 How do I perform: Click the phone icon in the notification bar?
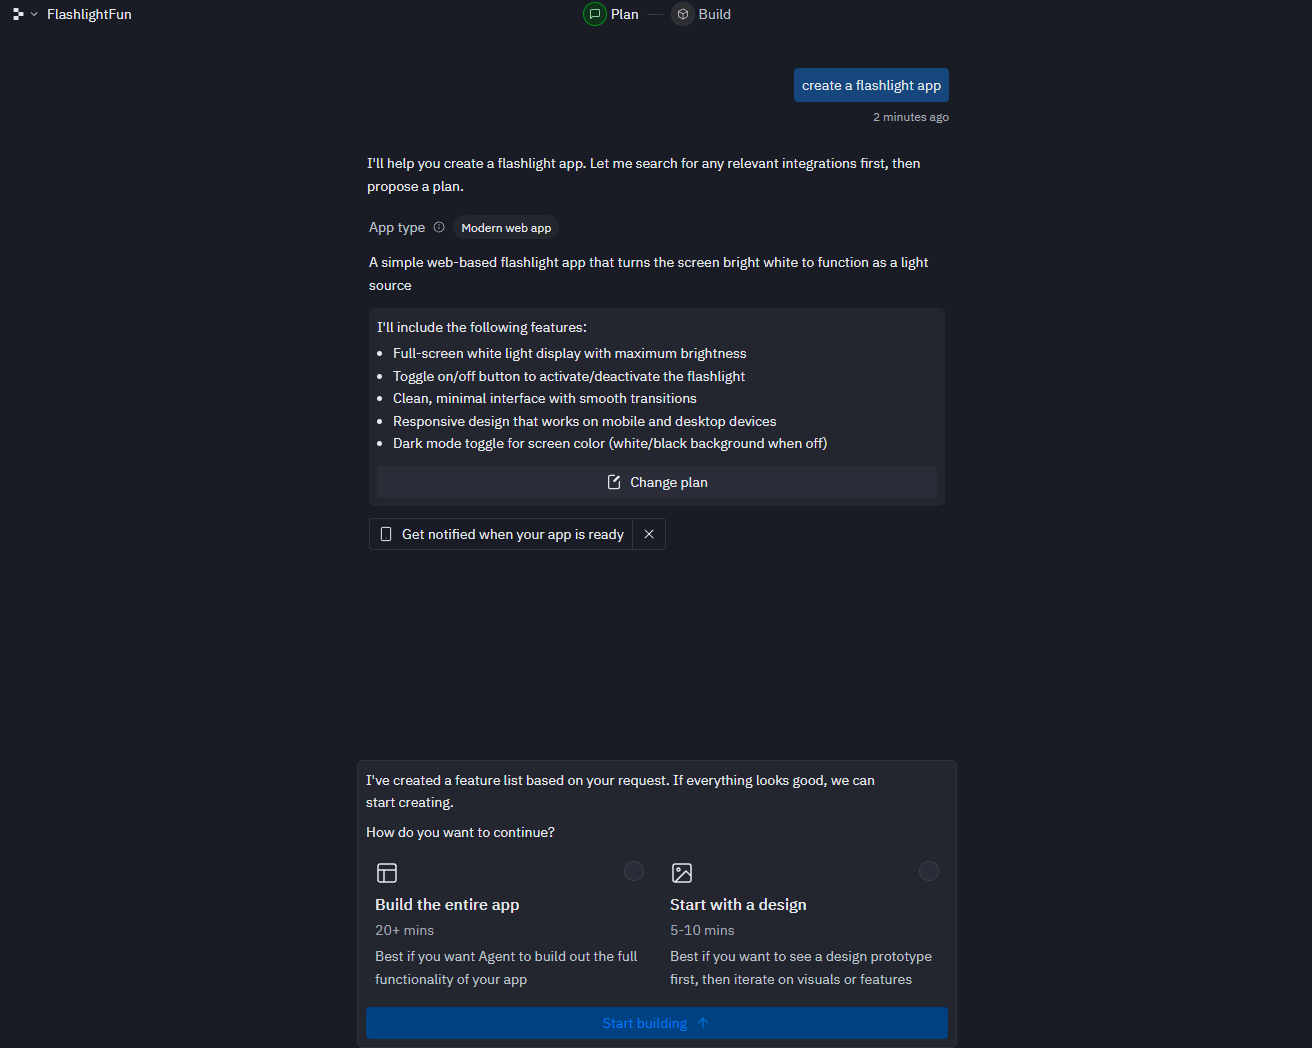point(386,534)
